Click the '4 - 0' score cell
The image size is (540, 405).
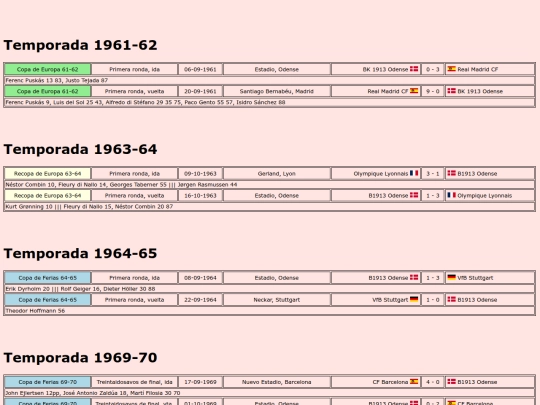coord(433,382)
